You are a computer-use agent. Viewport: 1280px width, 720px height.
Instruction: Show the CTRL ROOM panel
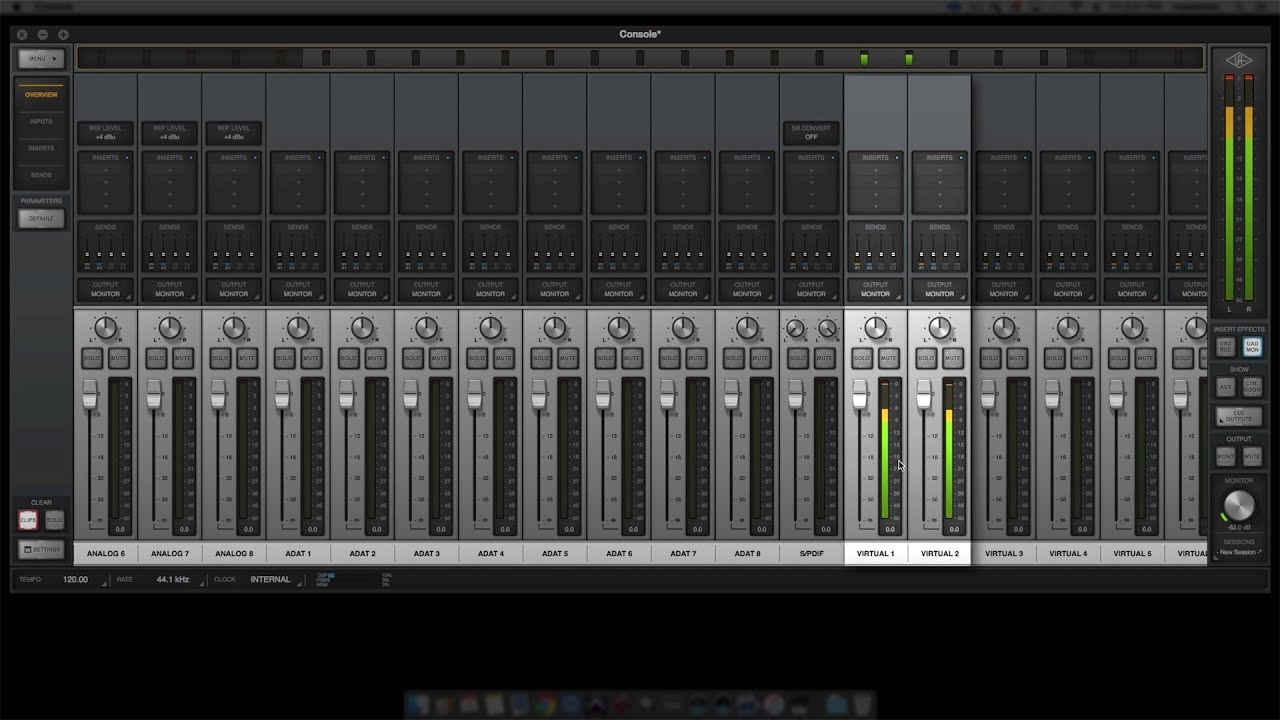pyautogui.click(x=1252, y=386)
